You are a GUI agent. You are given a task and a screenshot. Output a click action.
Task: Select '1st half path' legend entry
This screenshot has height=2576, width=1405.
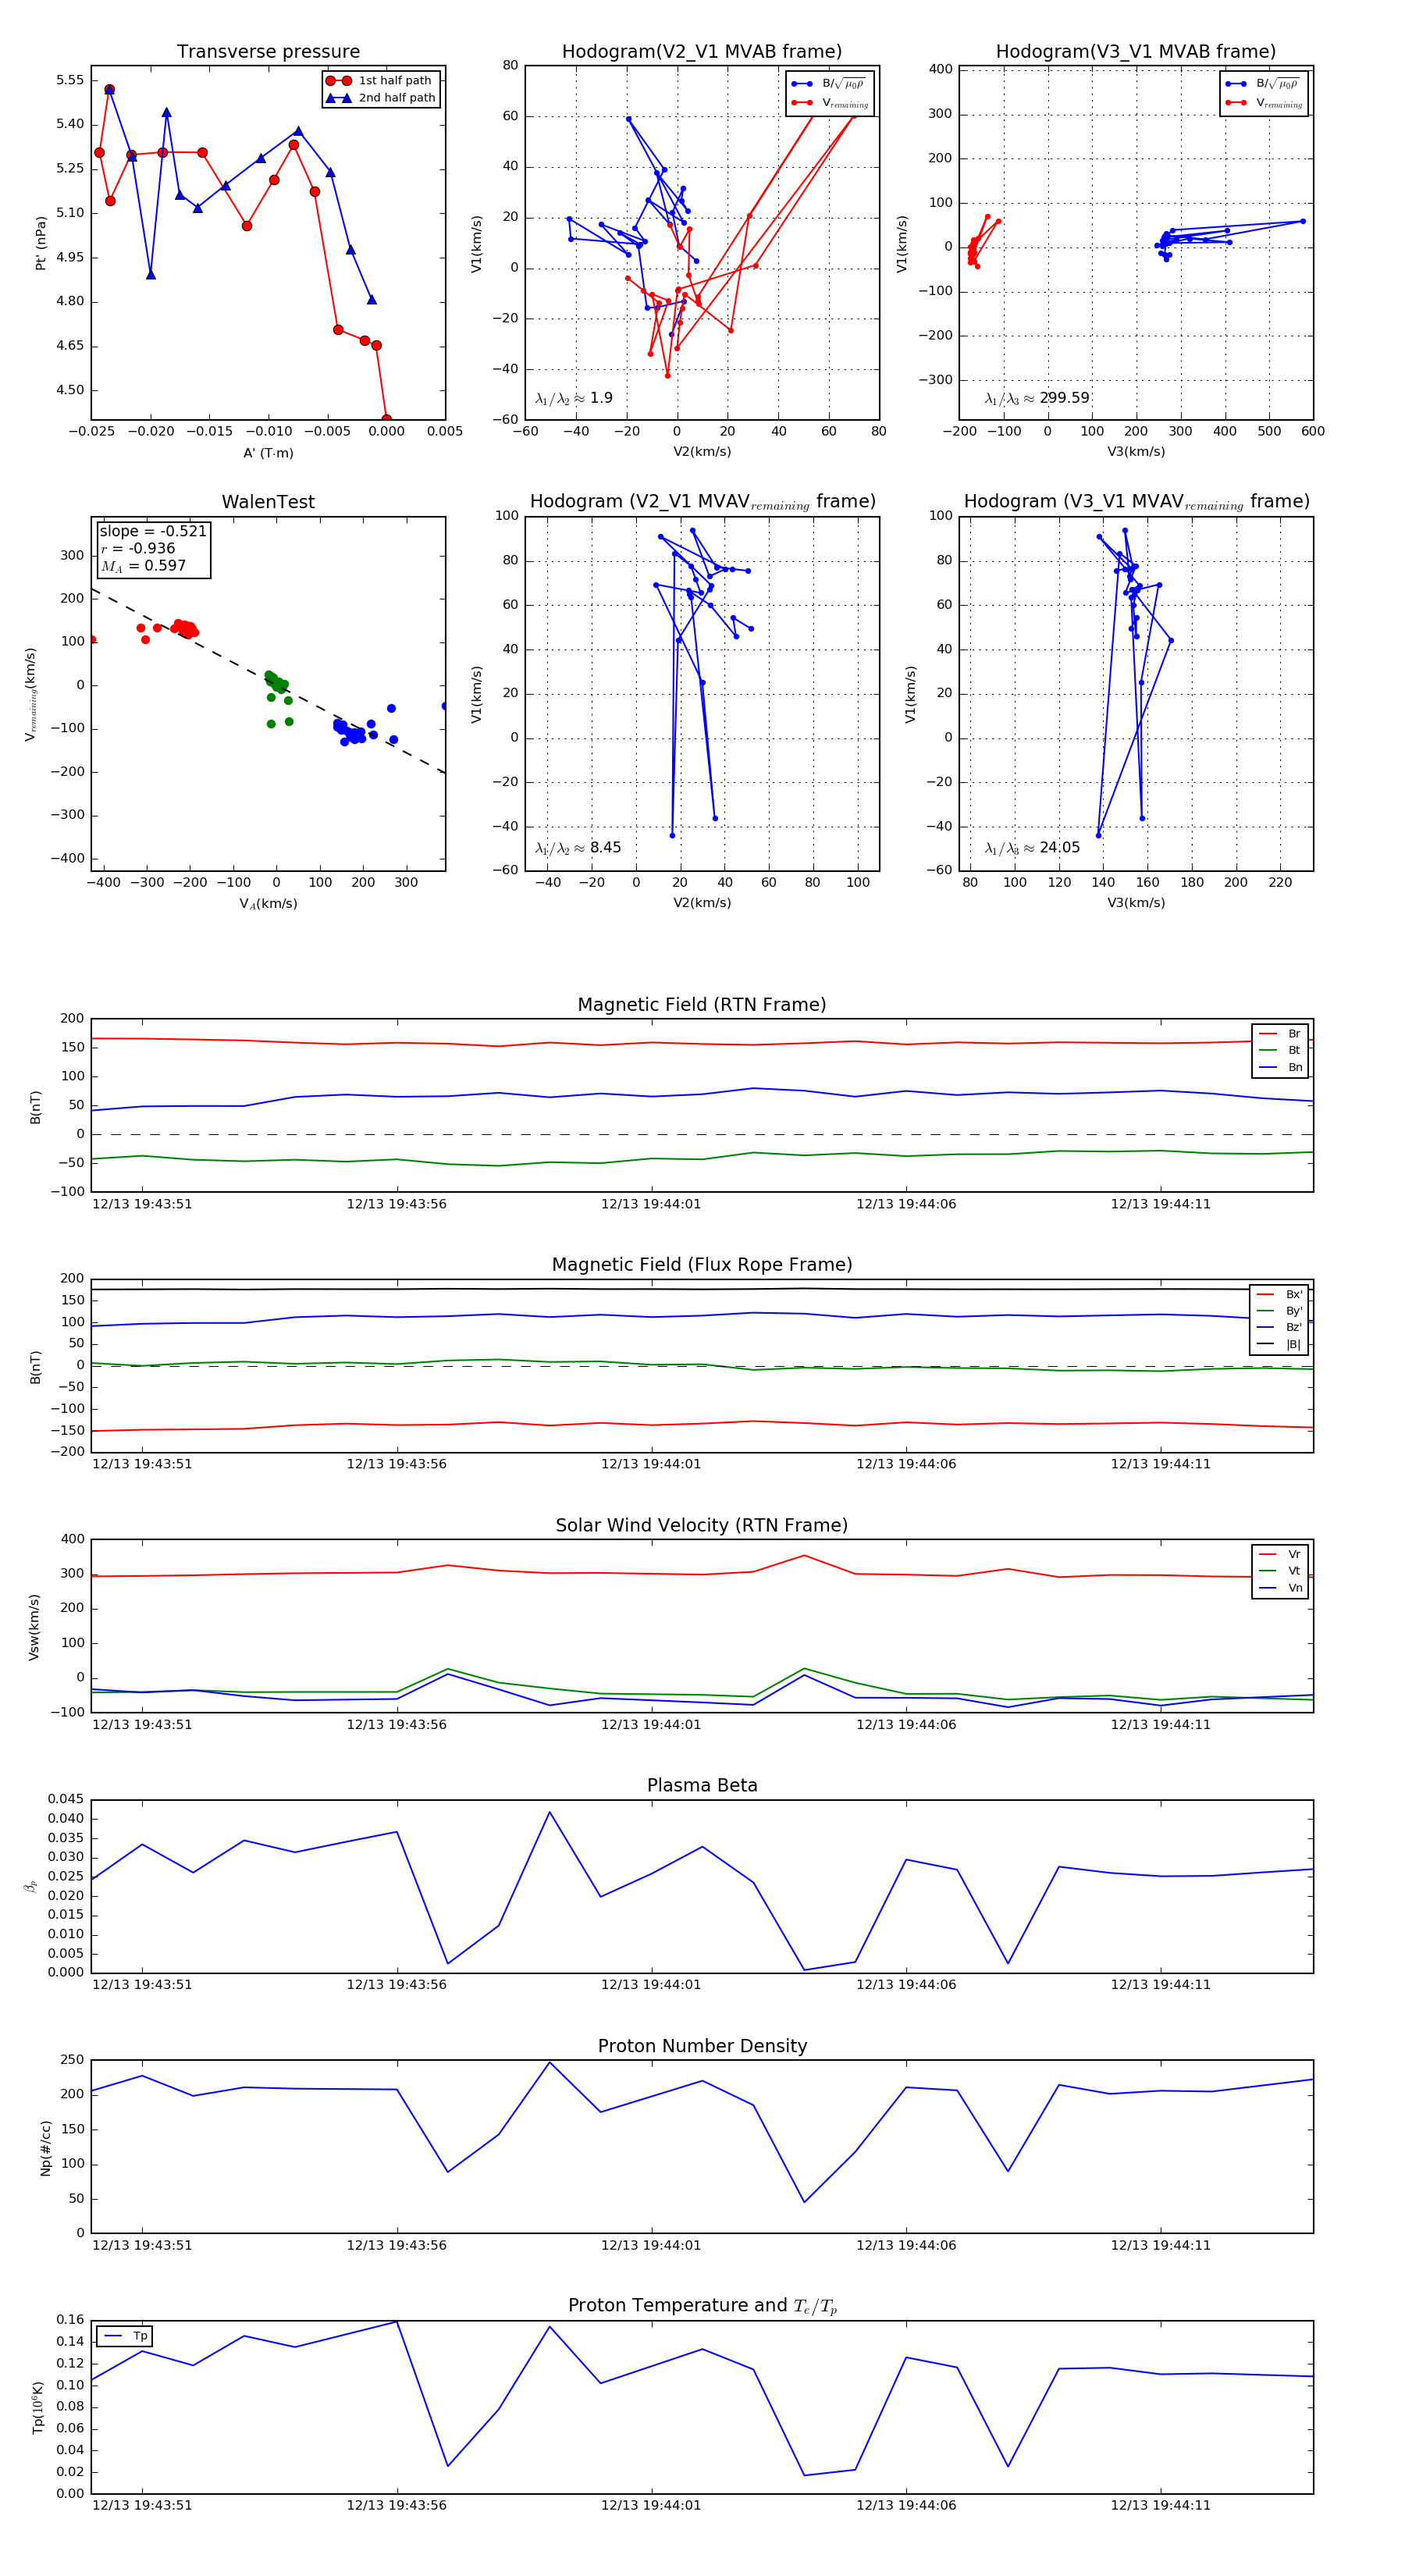pyautogui.click(x=381, y=81)
